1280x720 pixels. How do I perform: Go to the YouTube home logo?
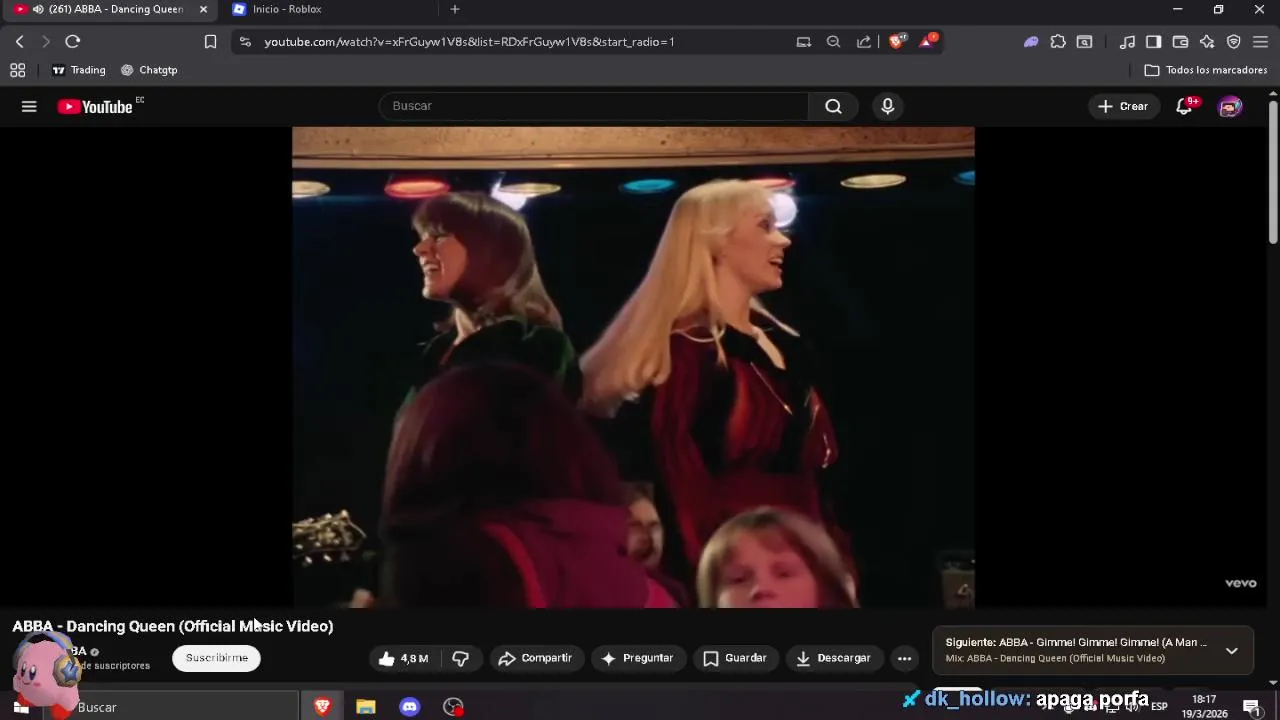click(95, 107)
